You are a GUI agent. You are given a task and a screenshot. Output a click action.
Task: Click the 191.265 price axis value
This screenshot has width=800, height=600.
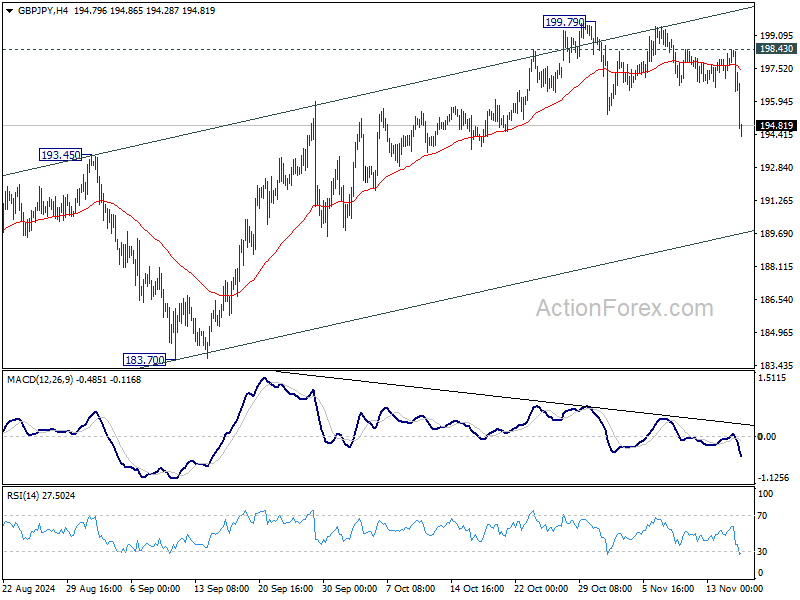point(777,201)
